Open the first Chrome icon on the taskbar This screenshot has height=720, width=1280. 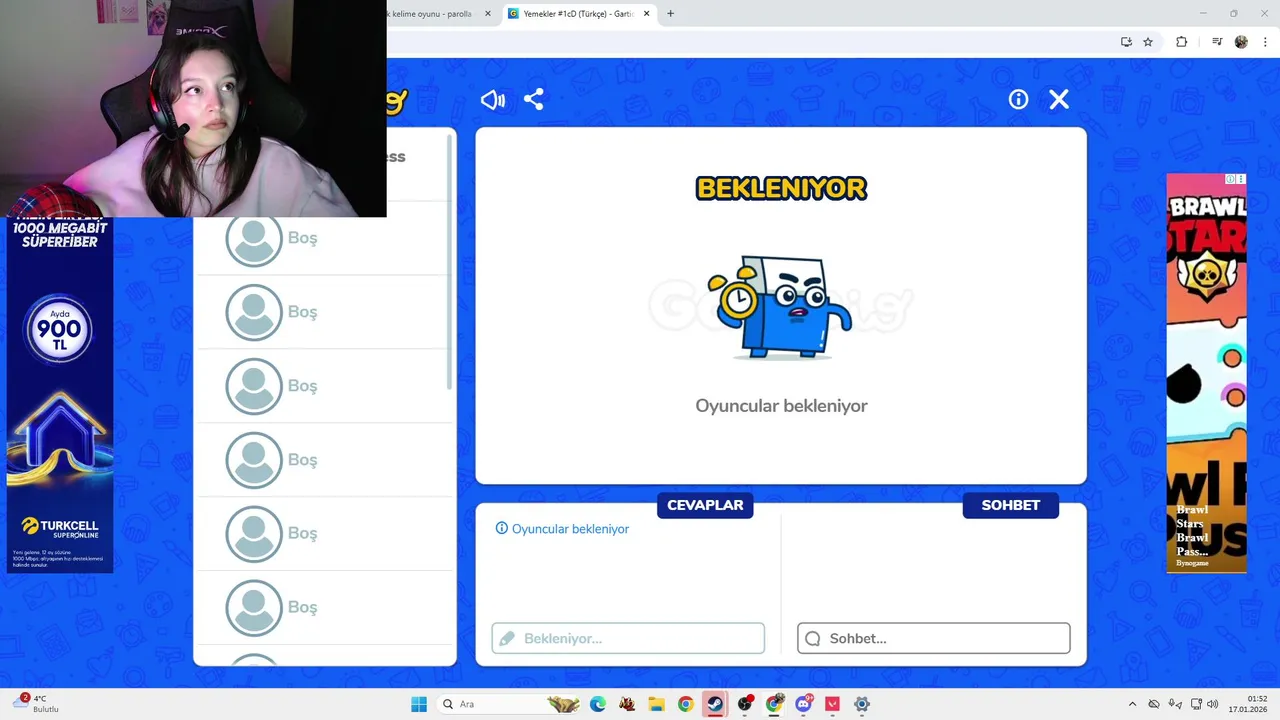(x=685, y=704)
